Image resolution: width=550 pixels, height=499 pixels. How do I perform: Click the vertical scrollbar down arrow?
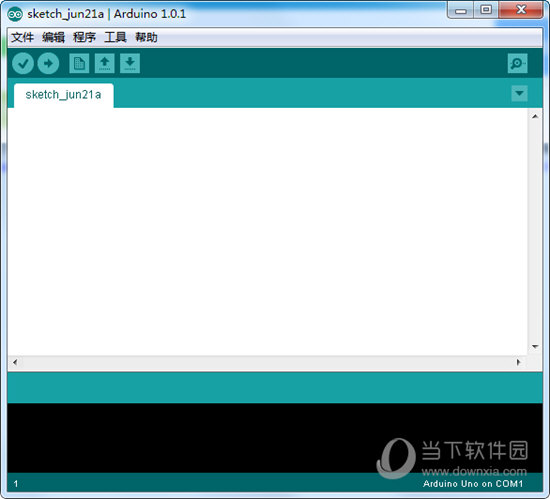pos(535,346)
